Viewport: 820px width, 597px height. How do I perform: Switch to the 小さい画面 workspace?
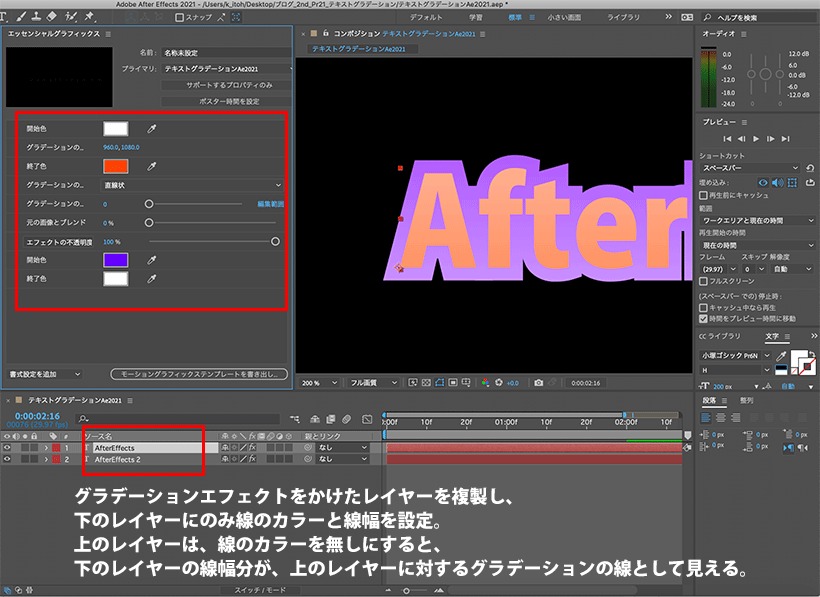564,17
